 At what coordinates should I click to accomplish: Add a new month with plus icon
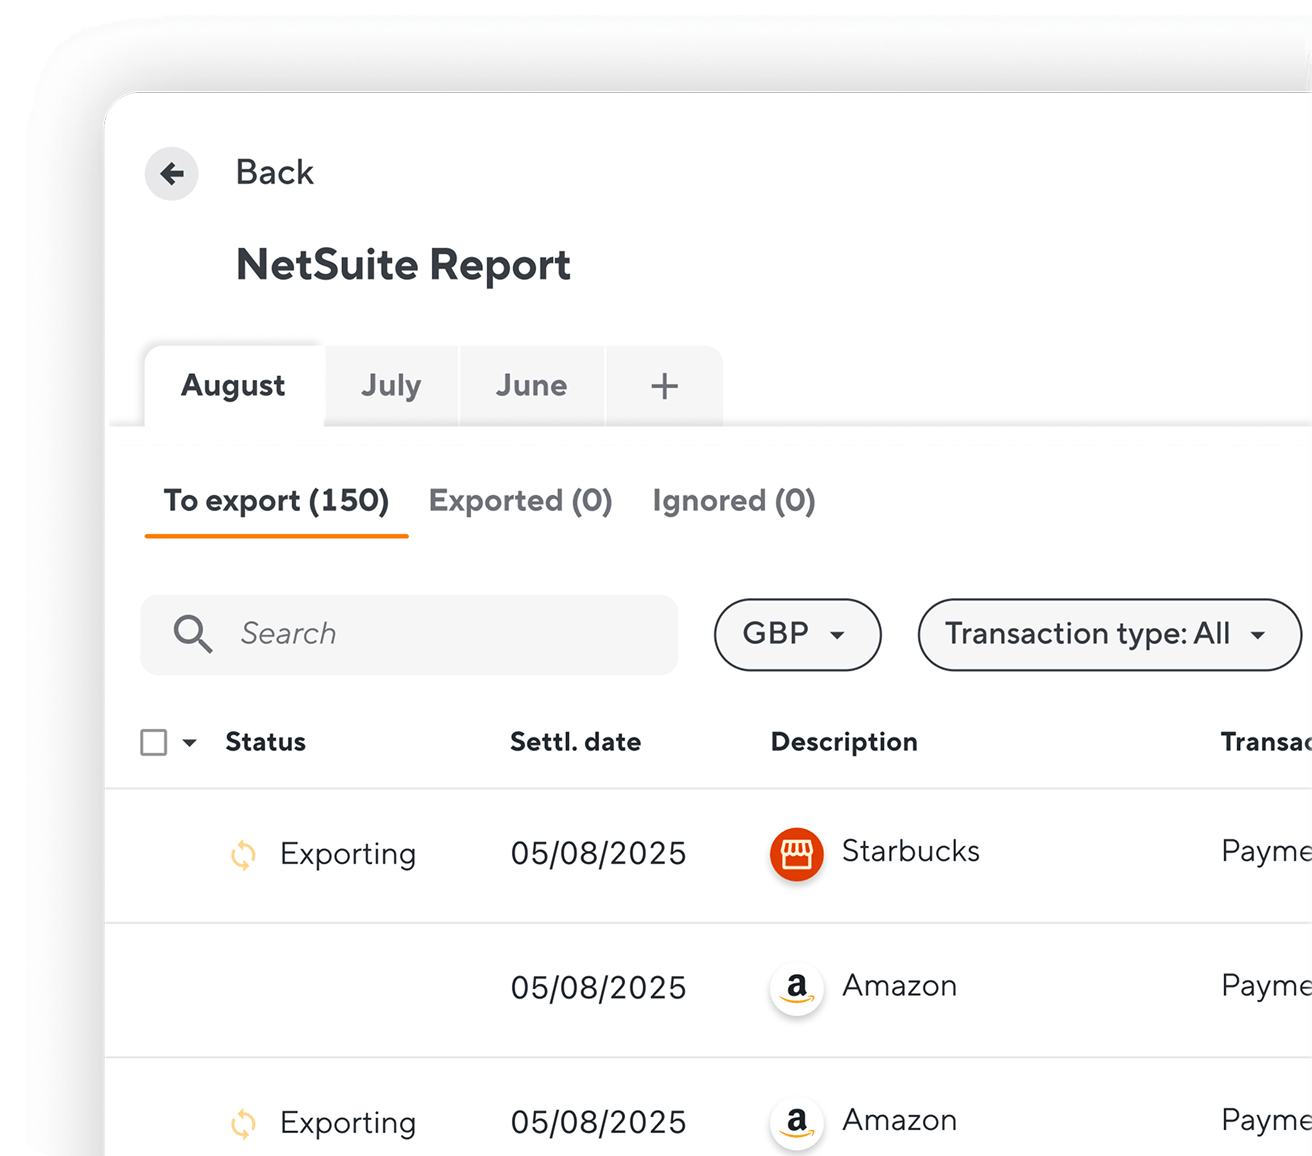click(664, 386)
